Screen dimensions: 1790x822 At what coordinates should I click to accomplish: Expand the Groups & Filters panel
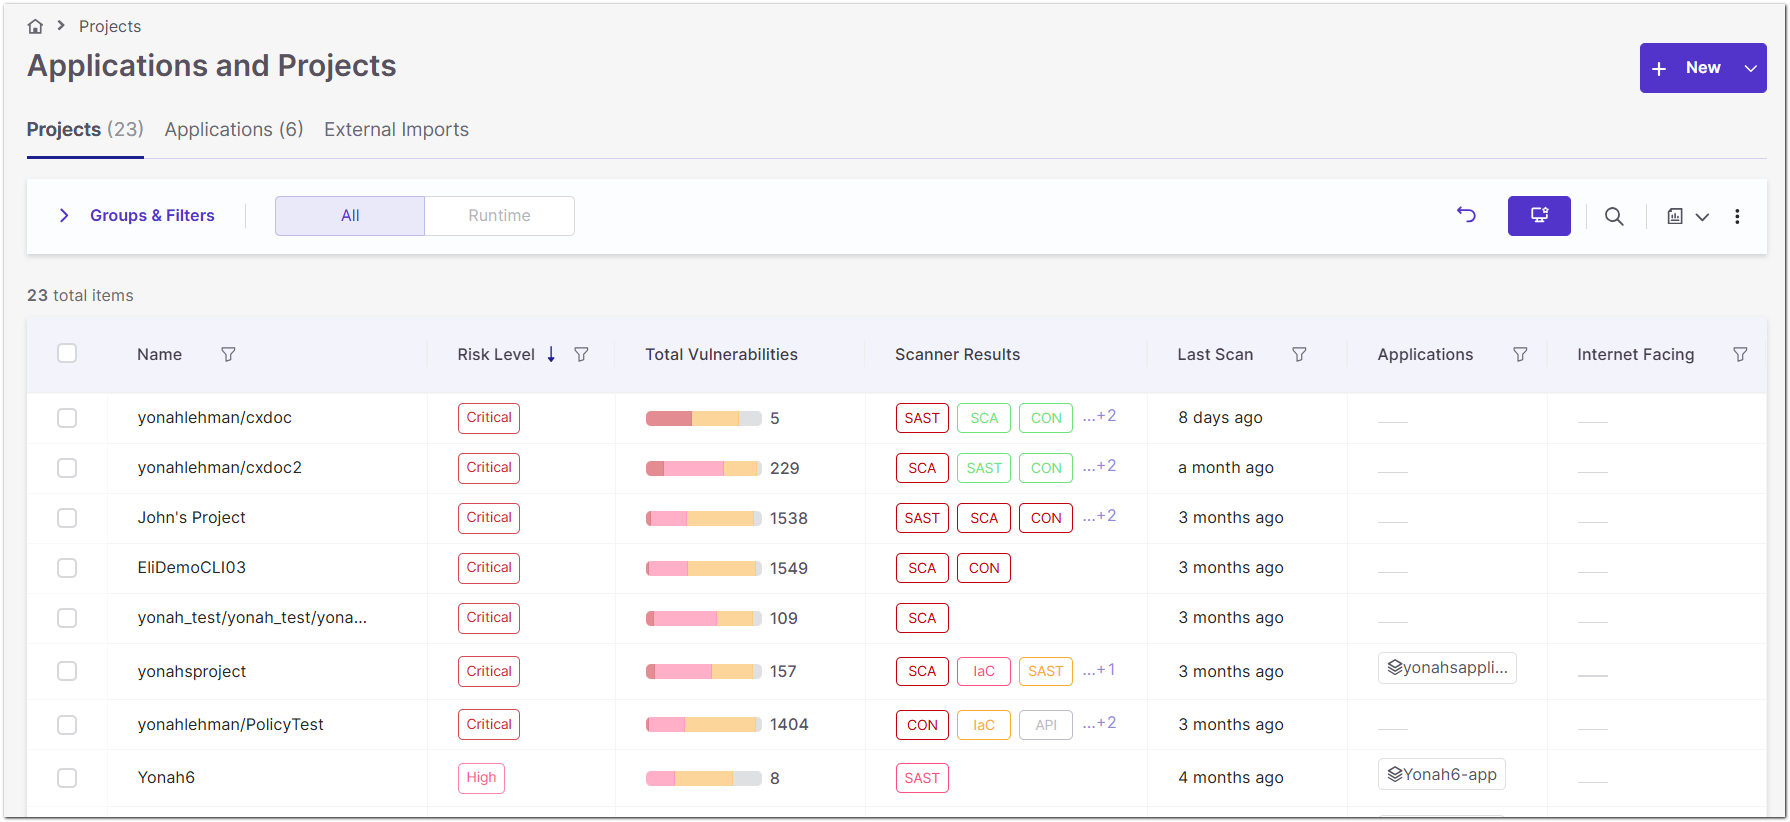point(136,216)
